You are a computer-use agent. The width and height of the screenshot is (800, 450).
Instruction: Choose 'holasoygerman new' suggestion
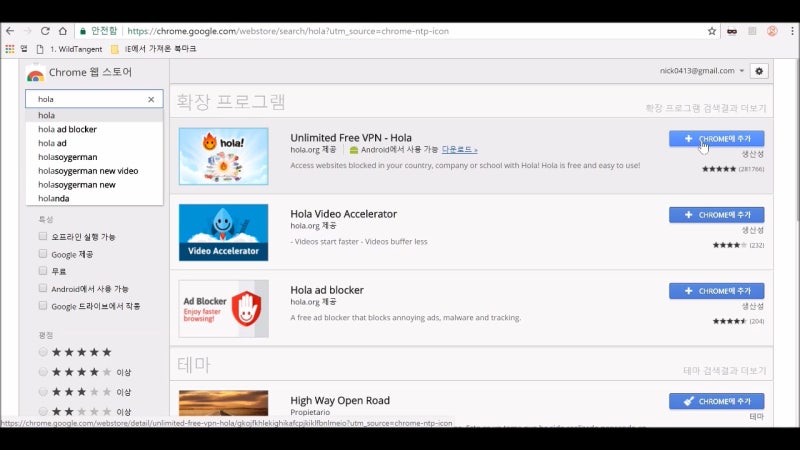point(94,184)
